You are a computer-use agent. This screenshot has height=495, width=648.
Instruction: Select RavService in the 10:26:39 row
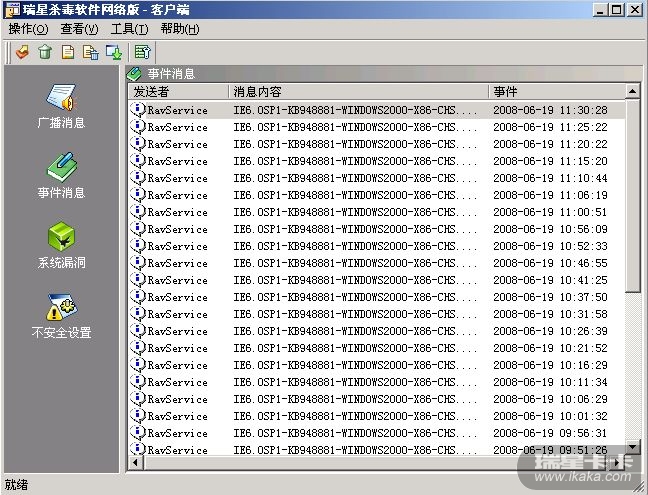[x=177, y=331]
